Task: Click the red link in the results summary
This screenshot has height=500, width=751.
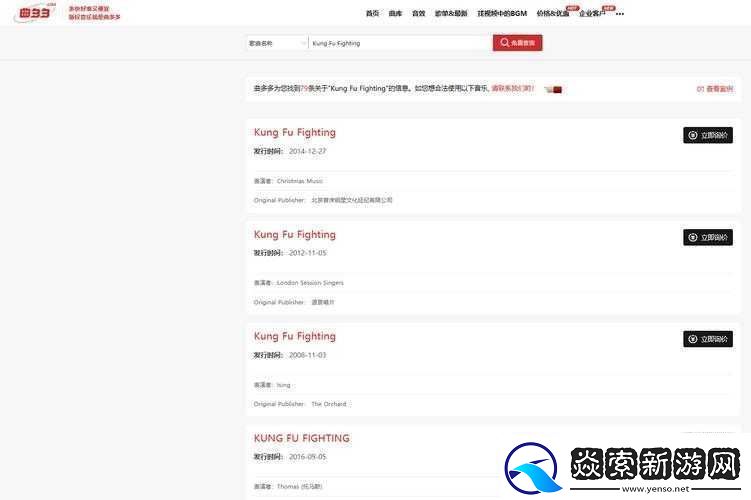Action: click(512, 89)
